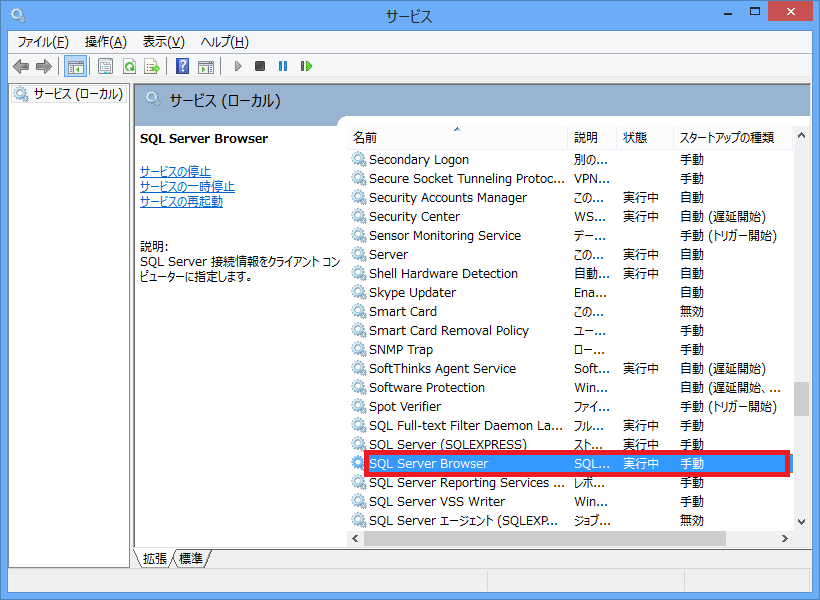This screenshot has width=820, height=600.
Task: Select the Security Center service
Action: click(570, 217)
